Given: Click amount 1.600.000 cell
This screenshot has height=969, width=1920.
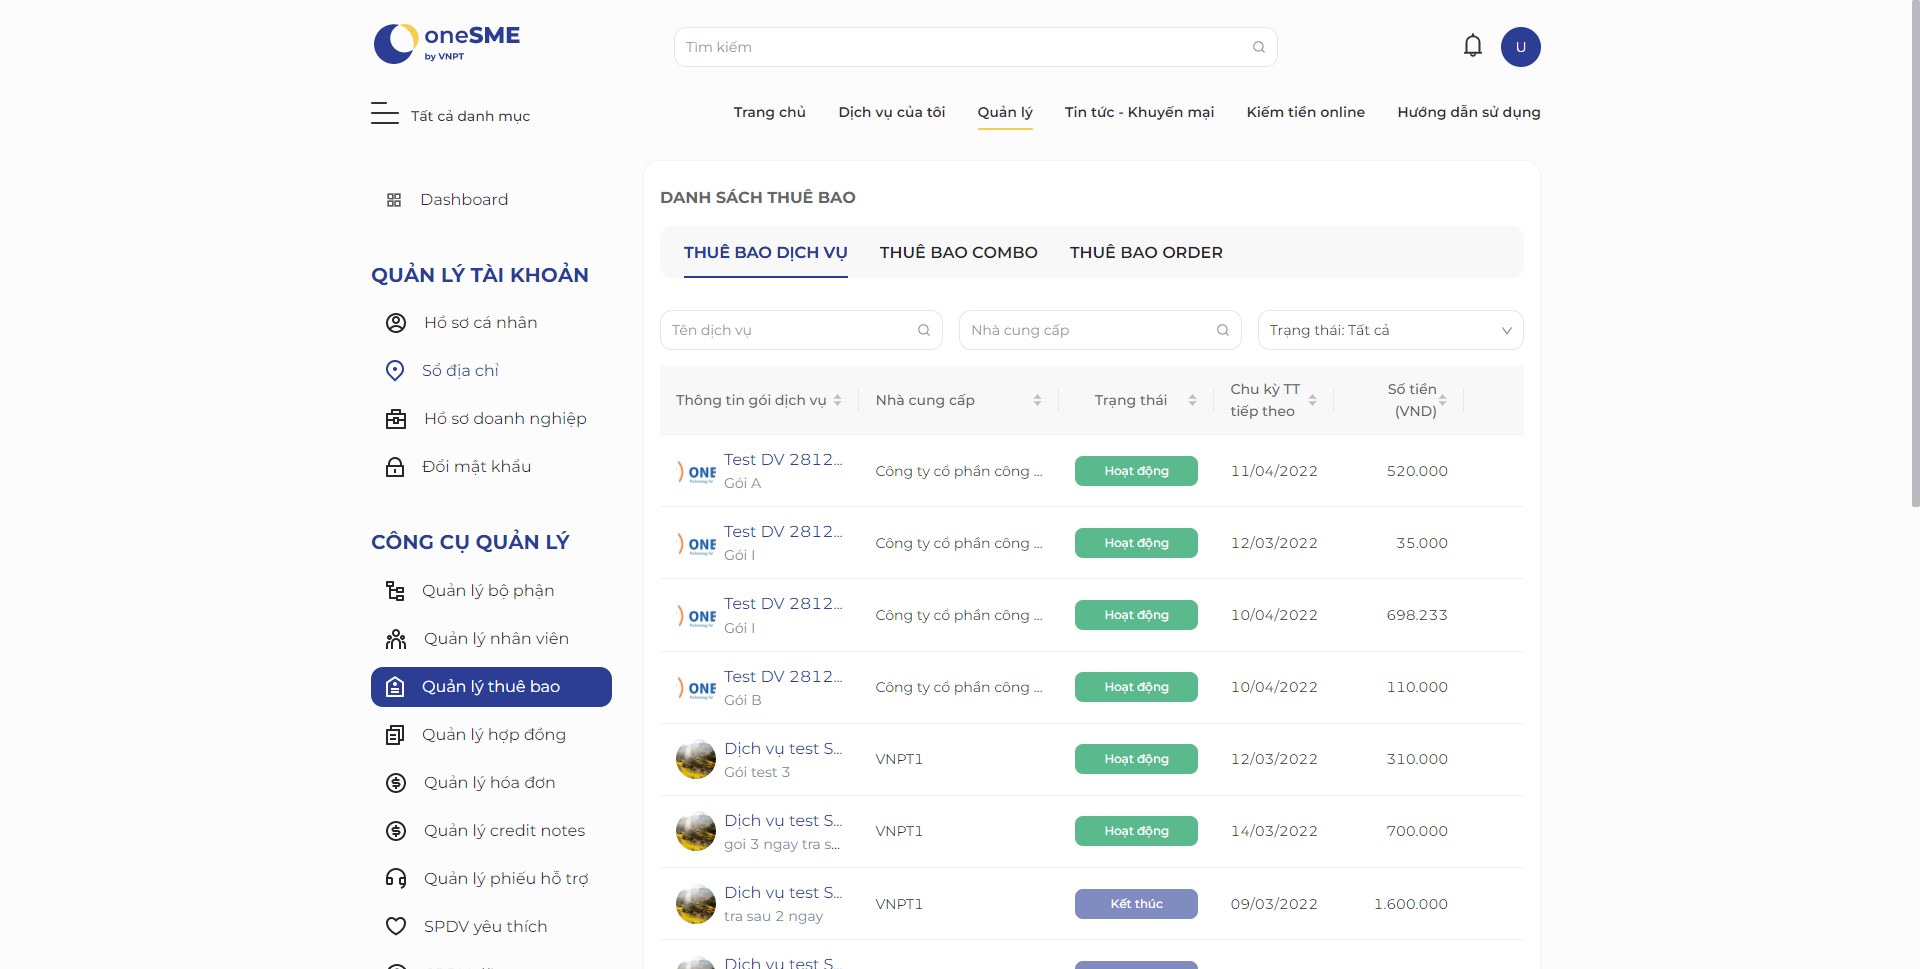Looking at the screenshot, I should 1410,904.
